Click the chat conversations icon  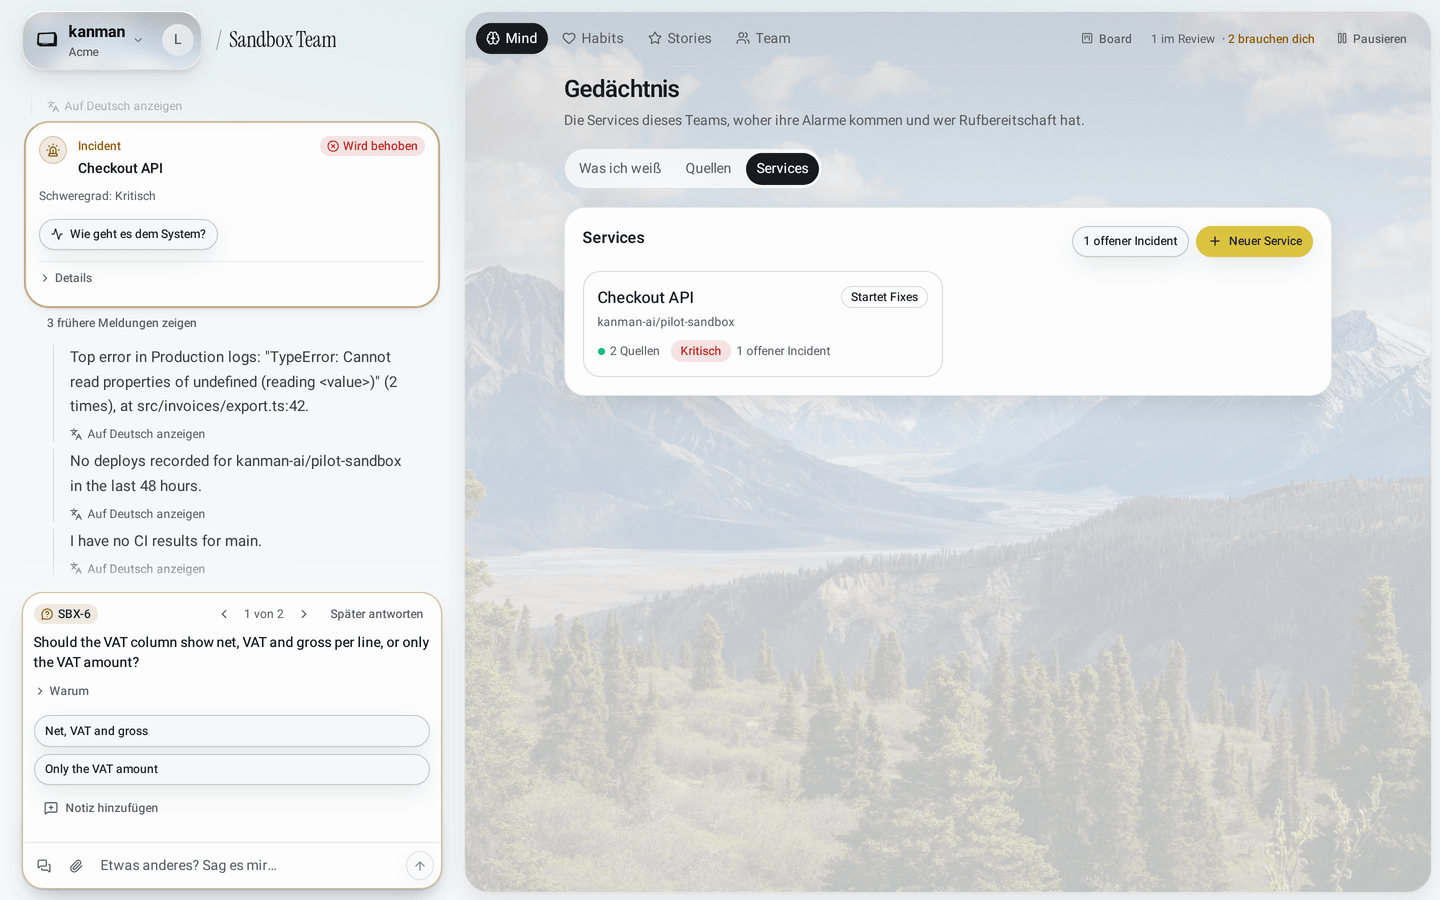pyautogui.click(x=44, y=866)
